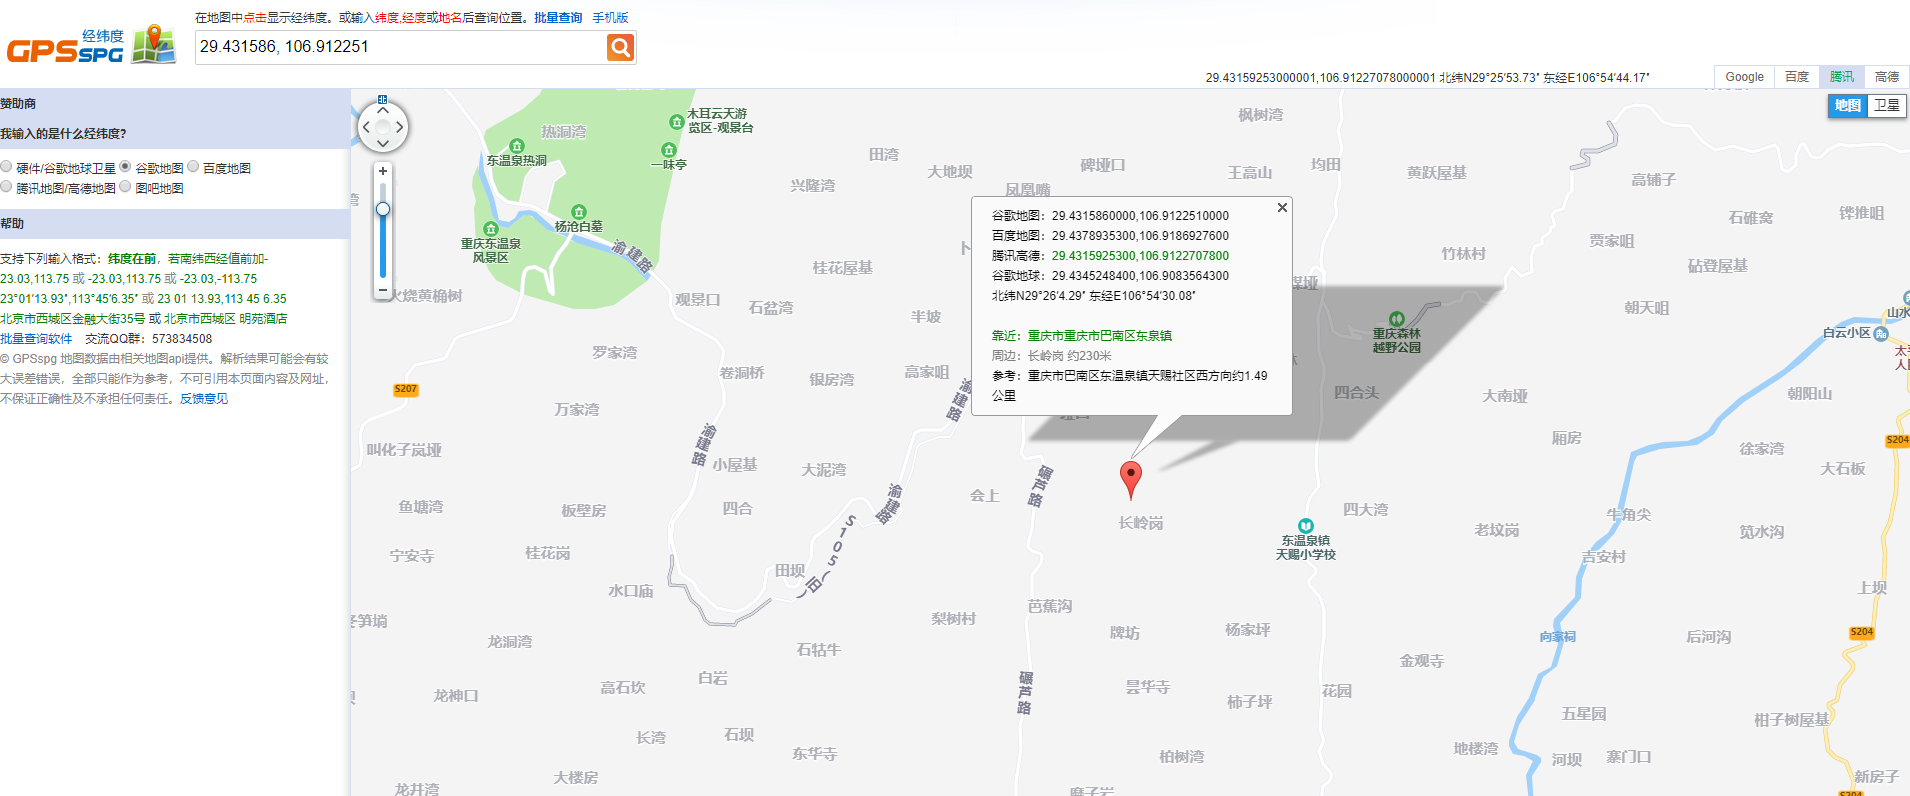Click the 北京市西城区金融大街35号 example text
Screen dimensions: 1910x796
(x=73, y=319)
